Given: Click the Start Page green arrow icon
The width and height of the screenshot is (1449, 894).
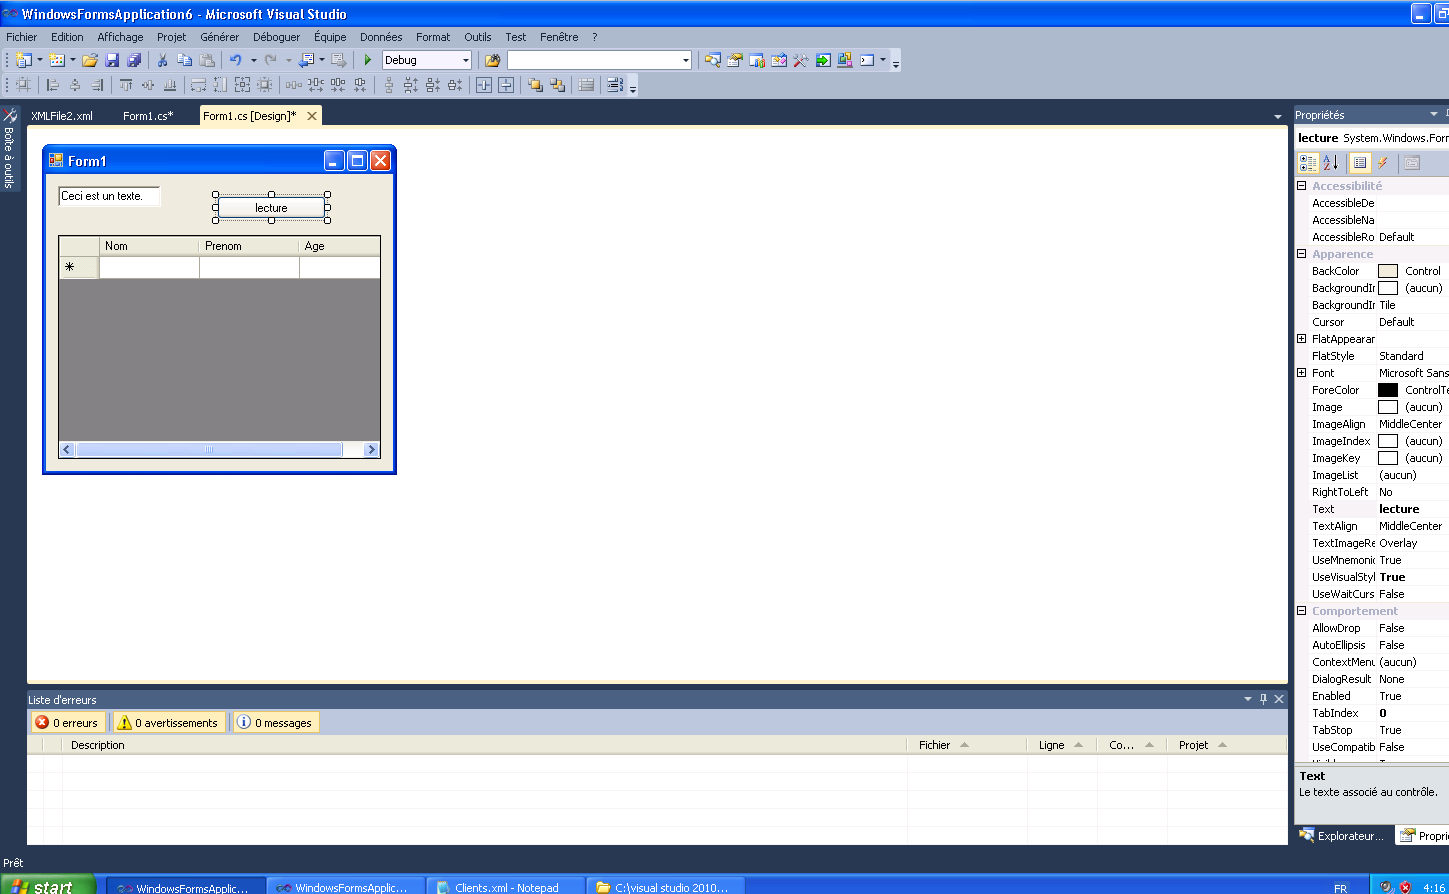Looking at the screenshot, I should [x=823, y=60].
